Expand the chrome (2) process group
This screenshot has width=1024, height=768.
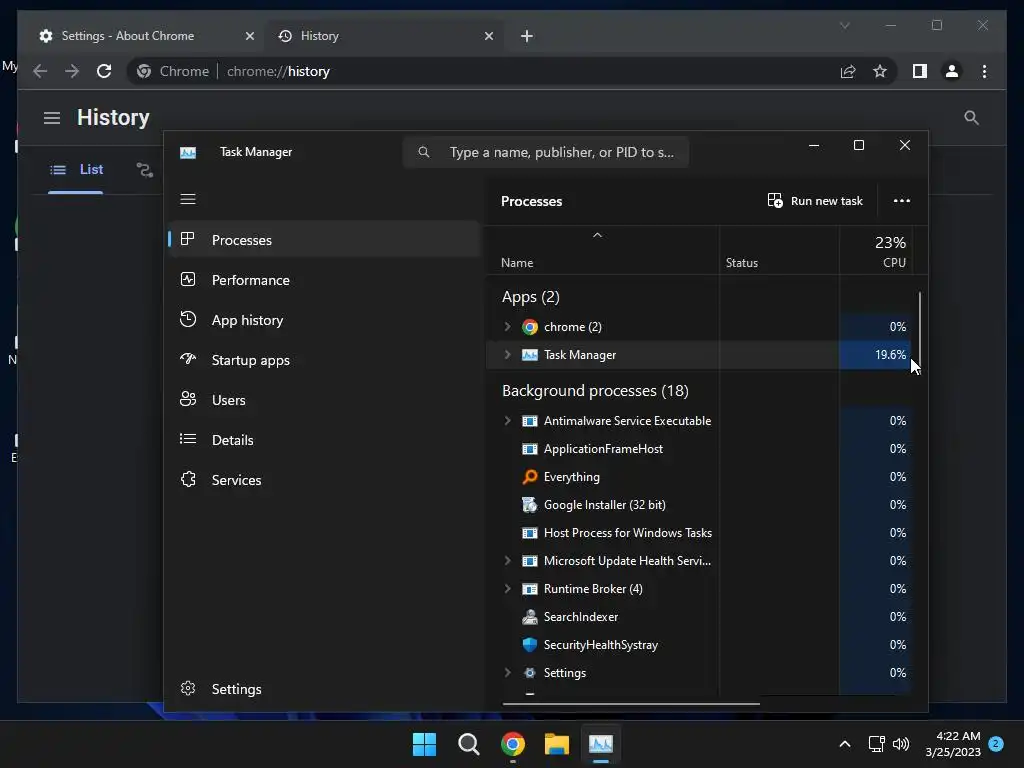[507, 327]
